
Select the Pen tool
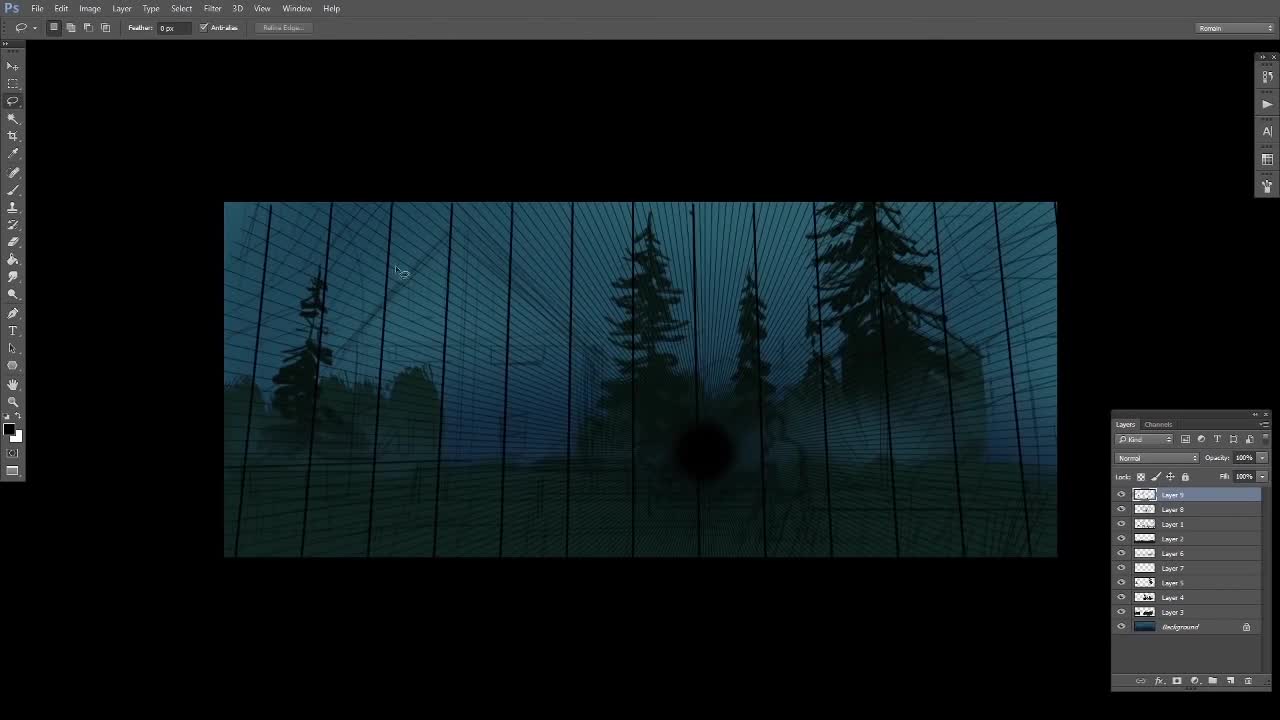pos(13,314)
